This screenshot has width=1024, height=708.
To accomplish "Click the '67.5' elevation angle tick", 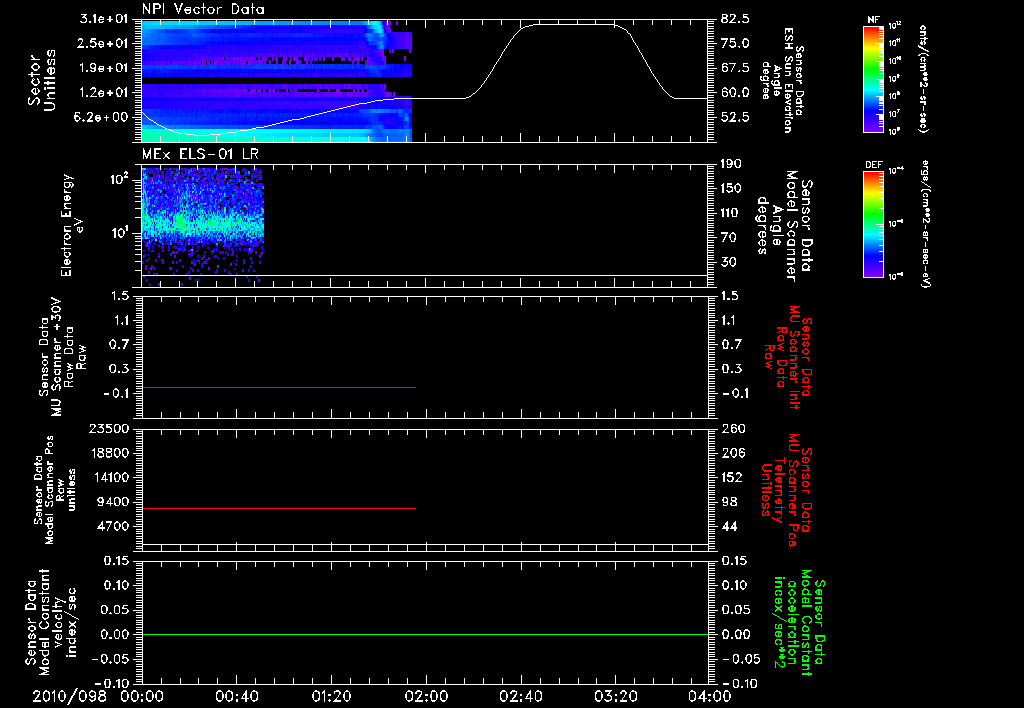I will pyautogui.click(x=735, y=68).
